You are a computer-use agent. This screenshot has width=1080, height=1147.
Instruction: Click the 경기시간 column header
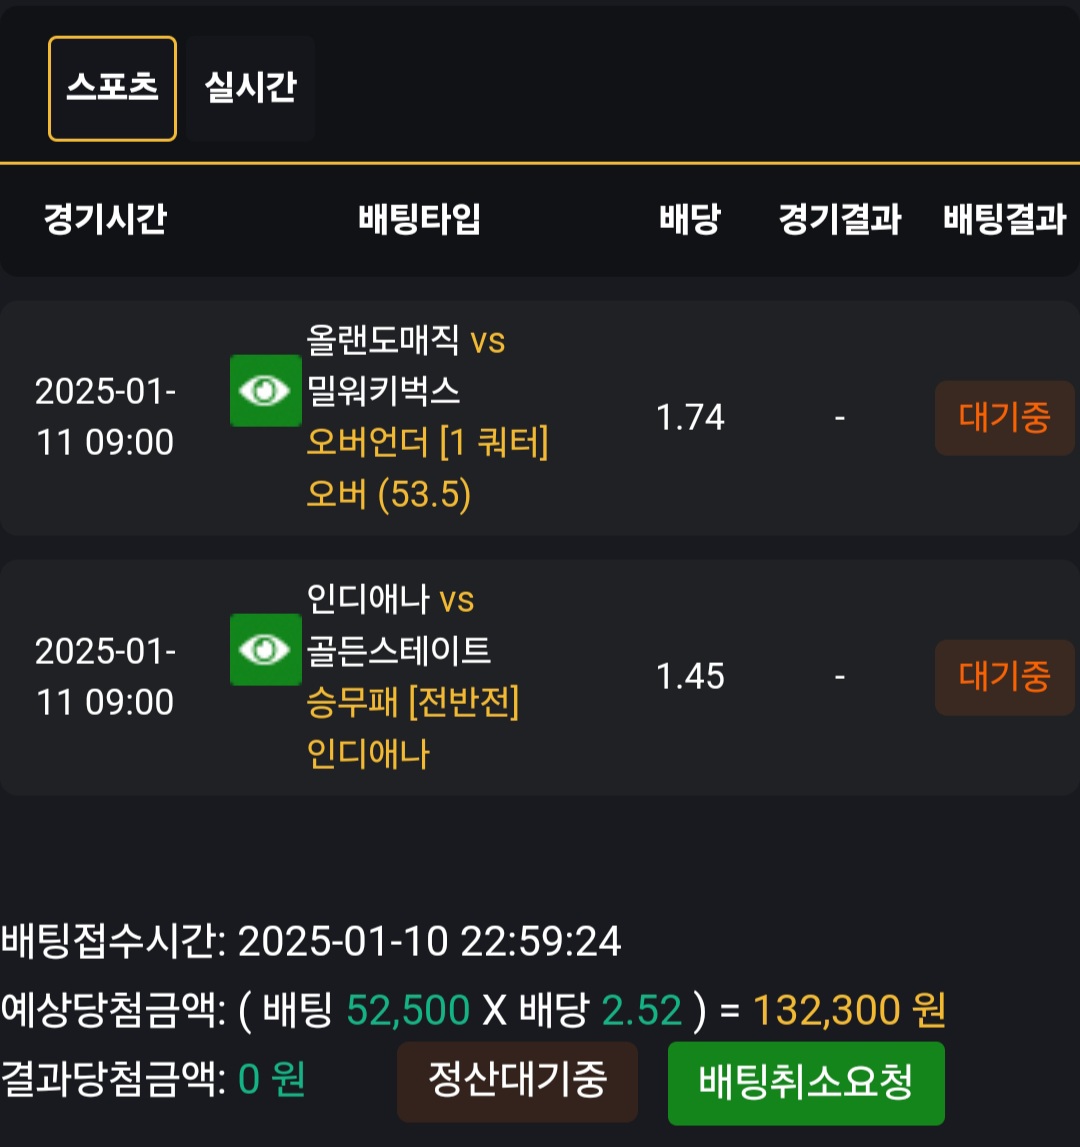[x=105, y=219]
